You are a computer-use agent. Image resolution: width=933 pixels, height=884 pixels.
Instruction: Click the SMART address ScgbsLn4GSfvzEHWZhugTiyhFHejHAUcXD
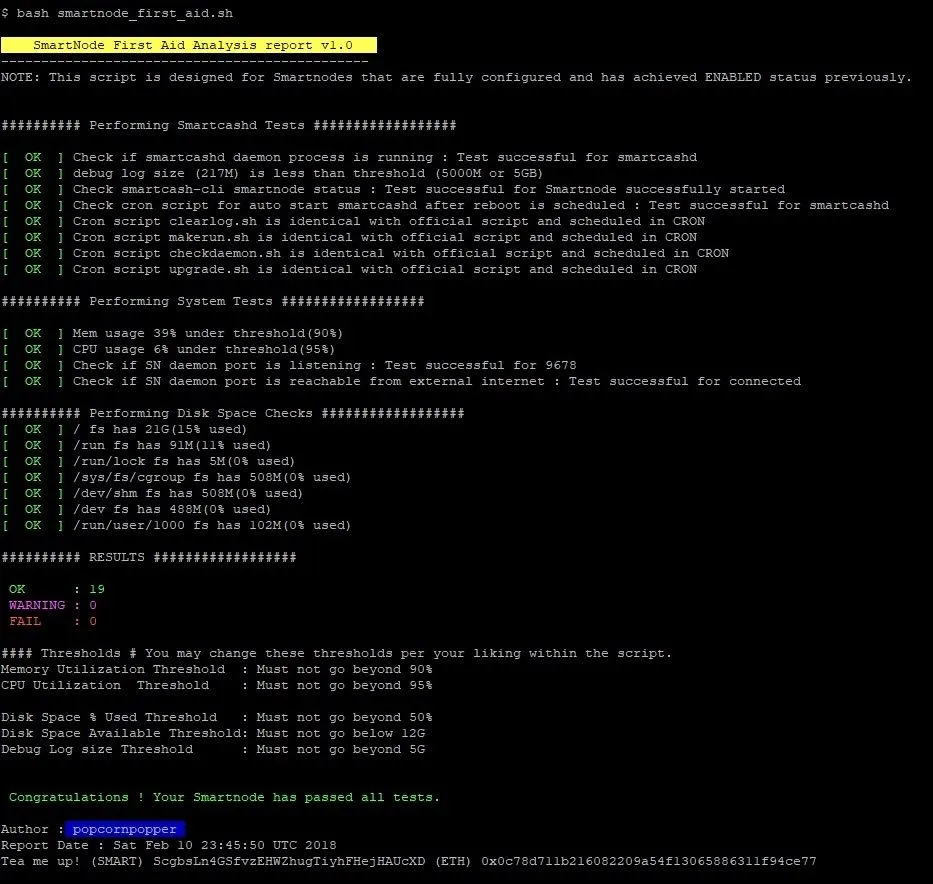click(289, 861)
